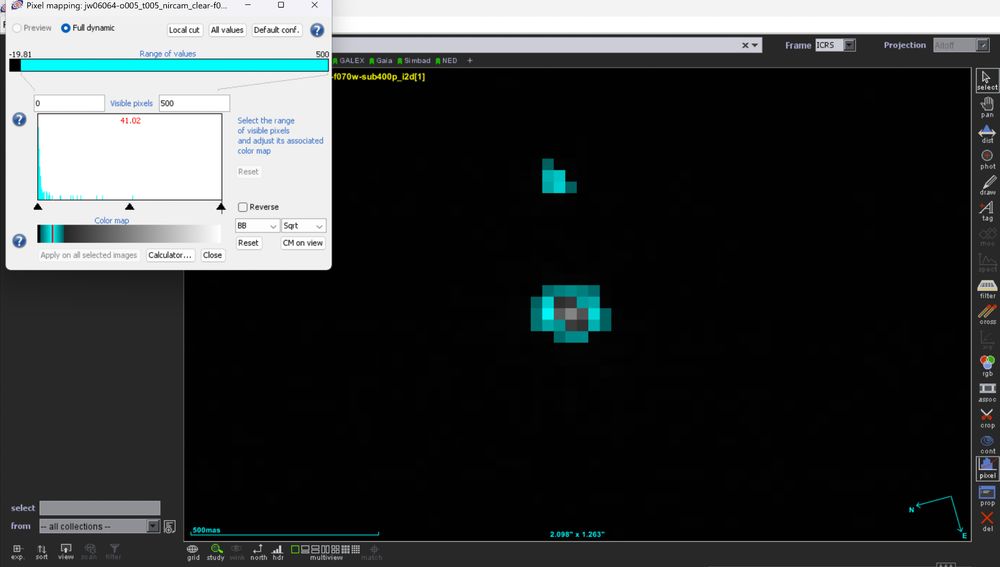Viewport: 1000px width, 567px height.
Task: Click the del delete tool
Action: (987, 521)
